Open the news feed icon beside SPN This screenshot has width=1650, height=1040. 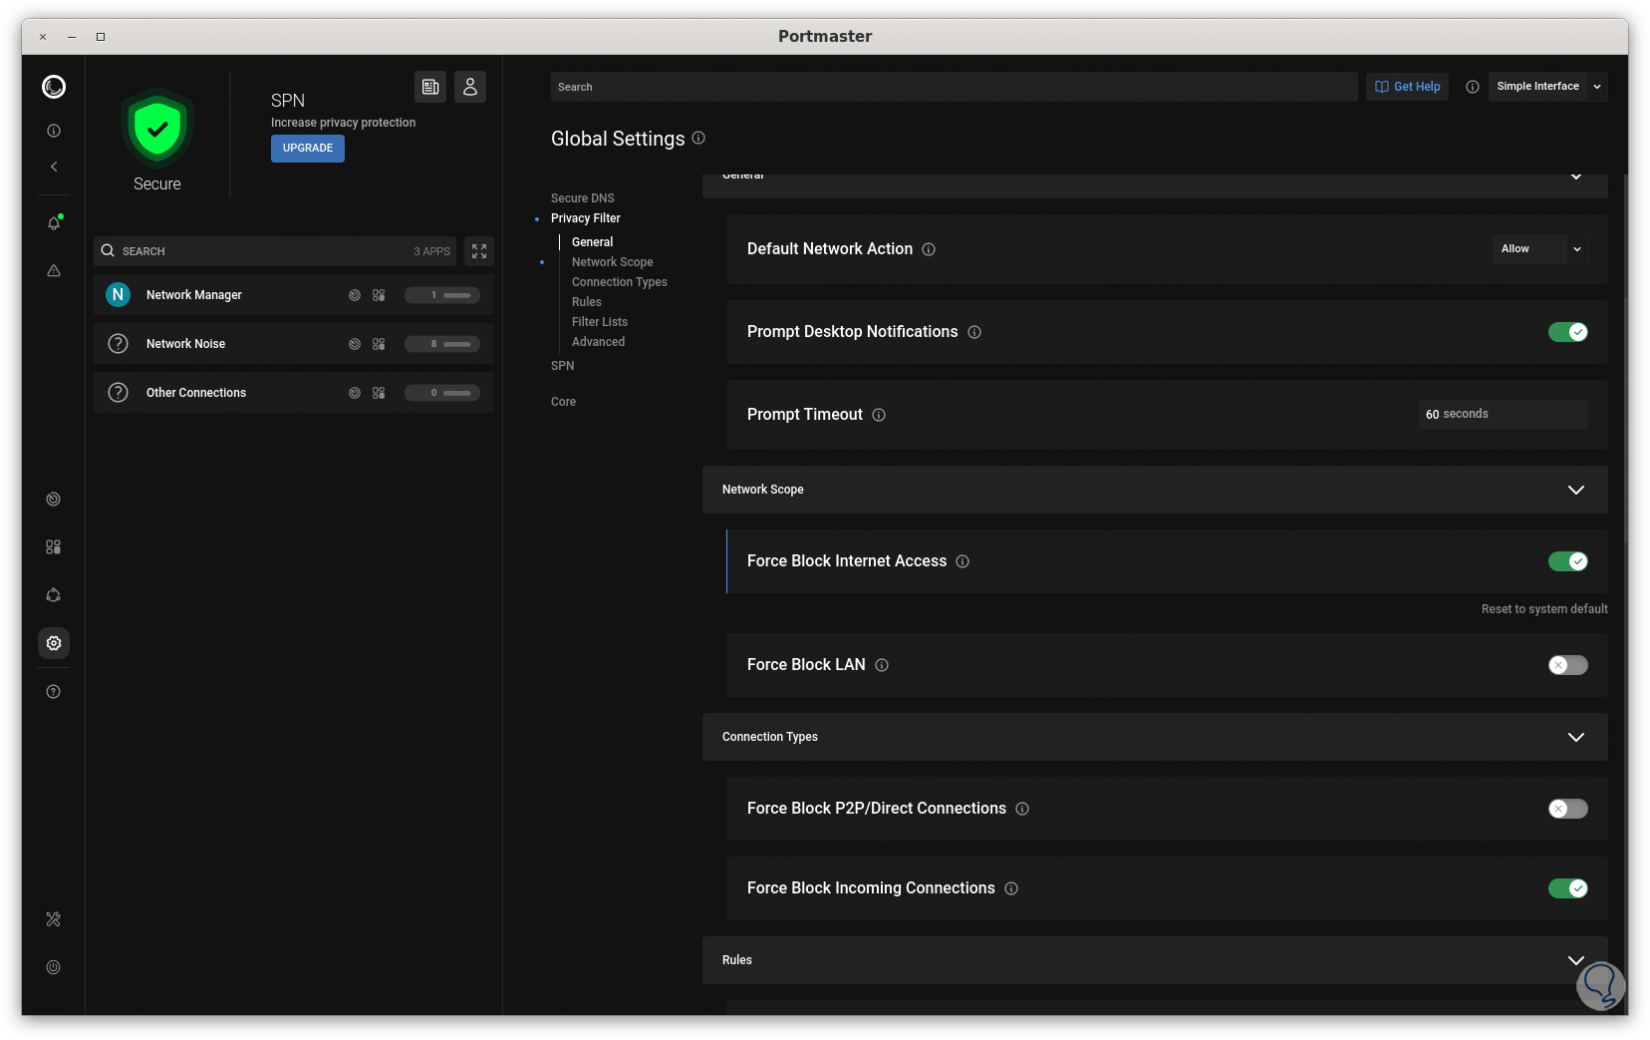pos(431,87)
